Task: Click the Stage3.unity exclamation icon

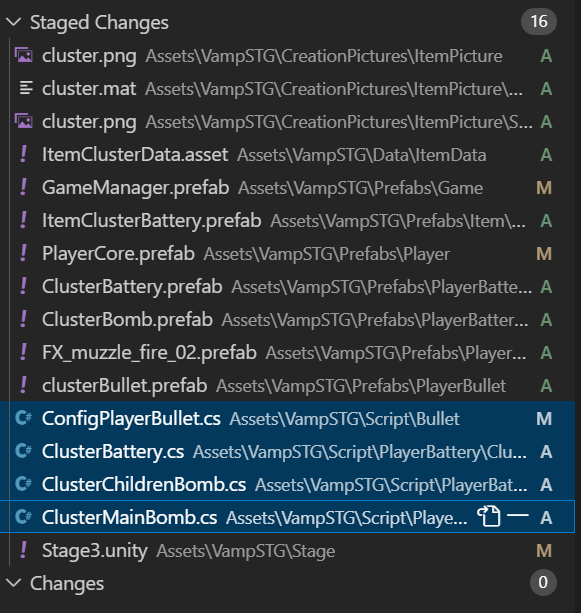Action: pyautogui.click(x=23, y=550)
